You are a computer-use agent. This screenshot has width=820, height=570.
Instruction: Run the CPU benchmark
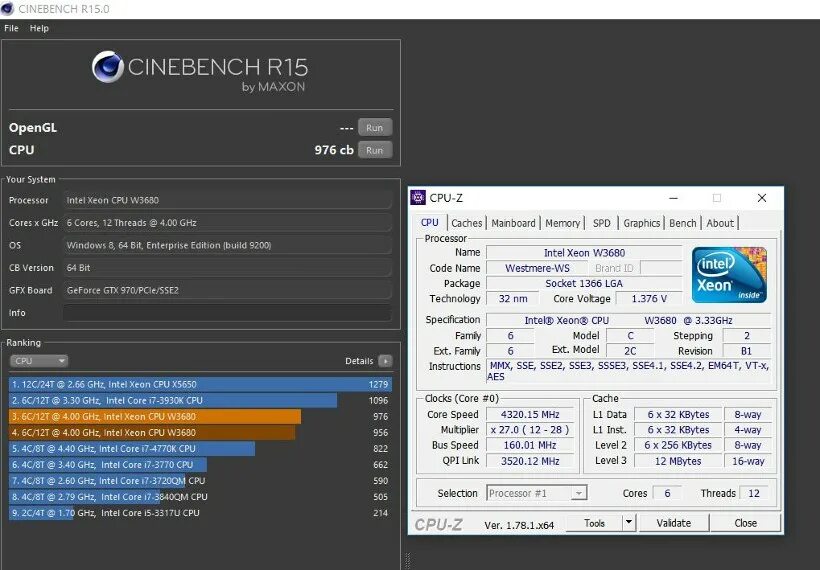(374, 150)
